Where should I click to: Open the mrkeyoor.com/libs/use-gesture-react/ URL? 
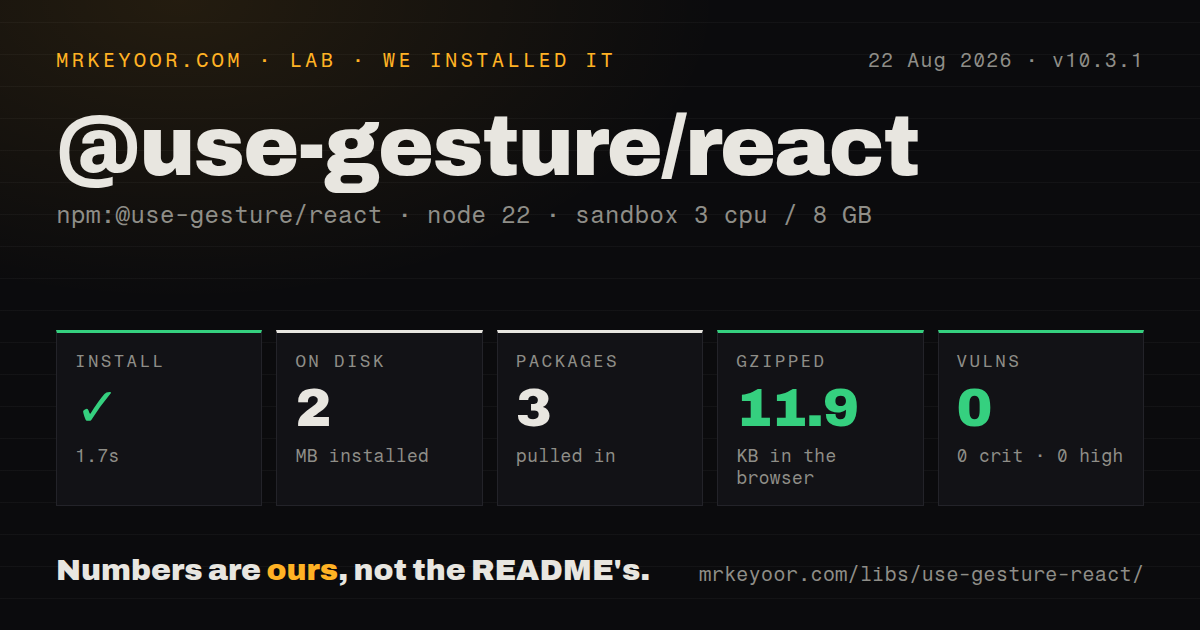point(921,575)
